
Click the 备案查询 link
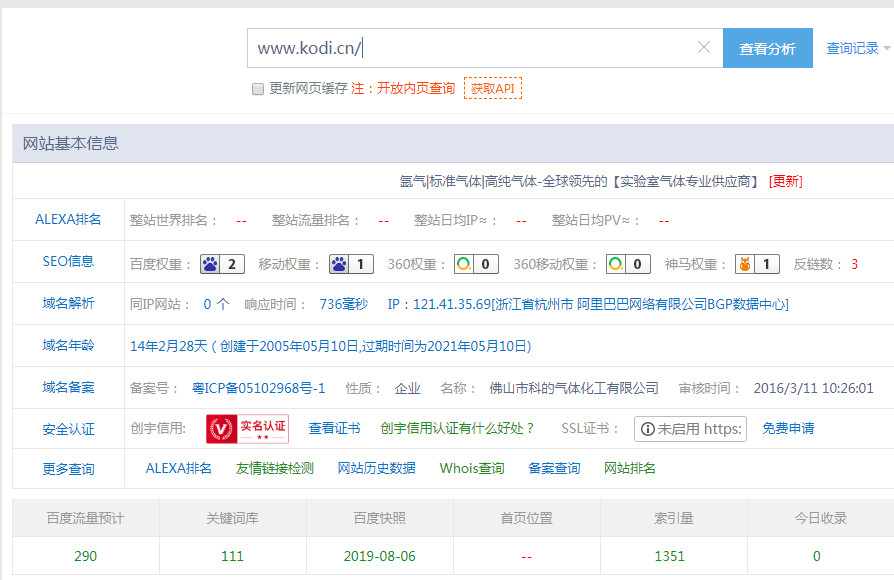[x=554, y=468]
